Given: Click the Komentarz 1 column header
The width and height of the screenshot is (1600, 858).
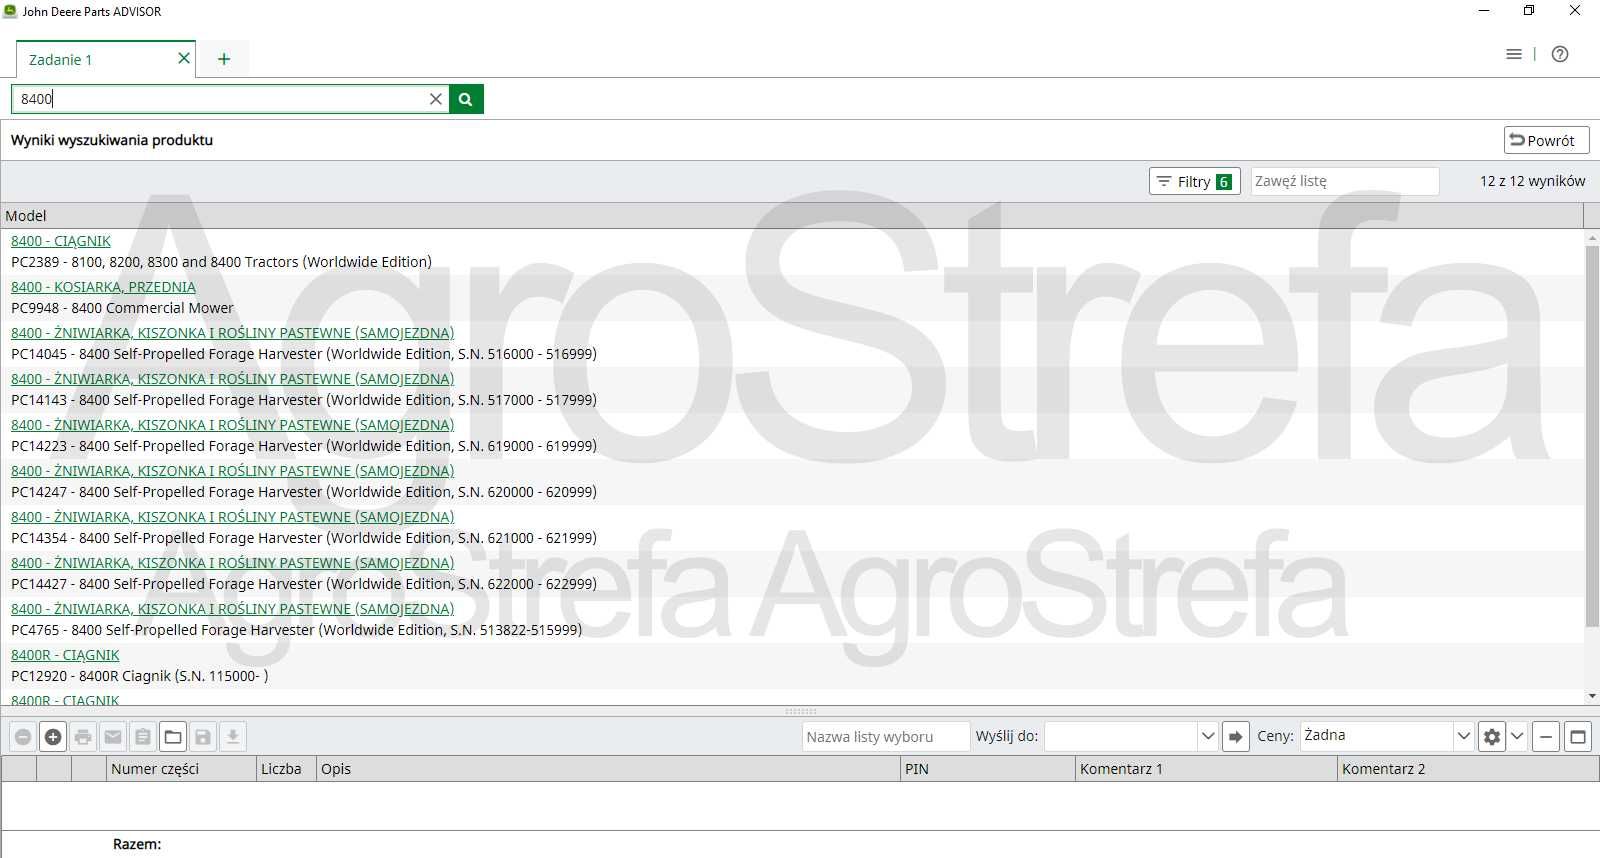Looking at the screenshot, I should point(1206,769).
